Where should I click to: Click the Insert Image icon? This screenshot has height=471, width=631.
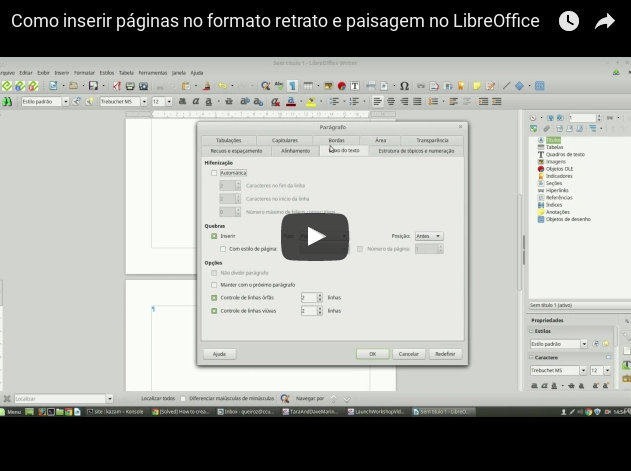(328, 86)
